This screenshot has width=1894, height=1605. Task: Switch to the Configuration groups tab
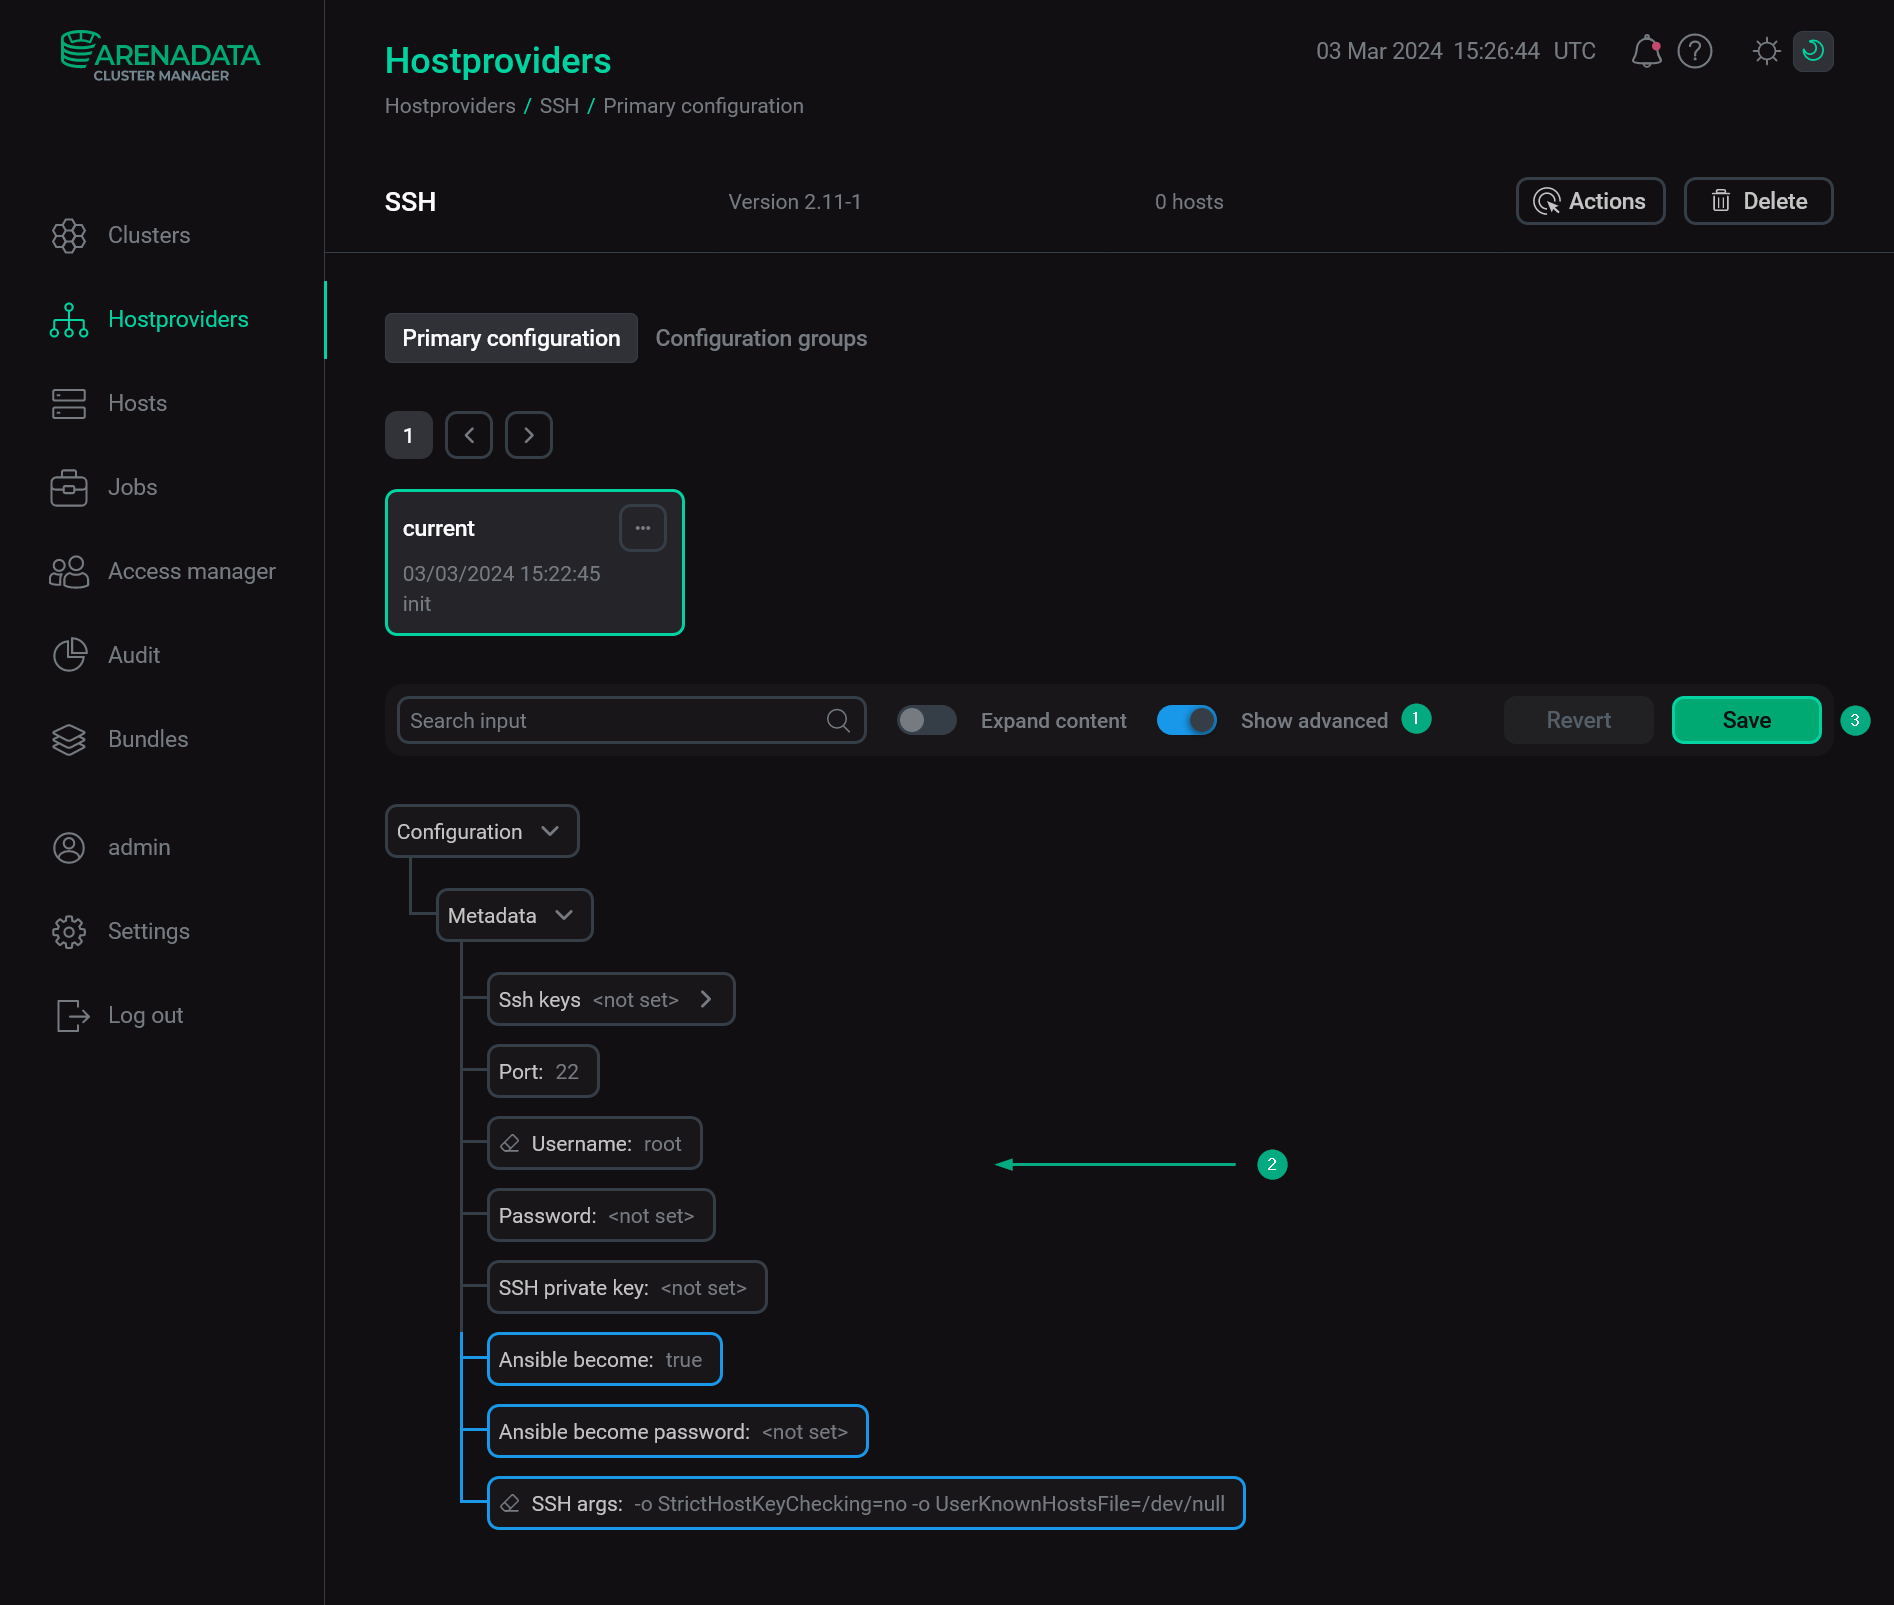(x=761, y=338)
